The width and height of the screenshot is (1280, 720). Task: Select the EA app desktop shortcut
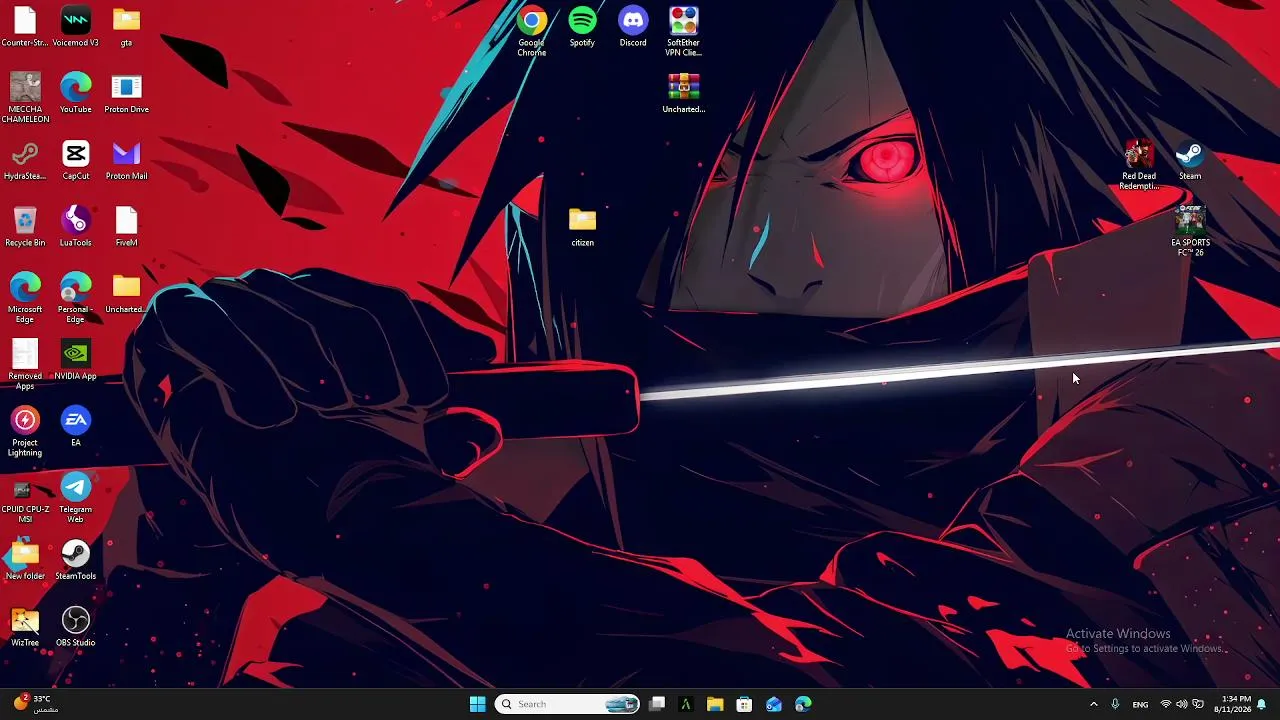click(76, 427)
